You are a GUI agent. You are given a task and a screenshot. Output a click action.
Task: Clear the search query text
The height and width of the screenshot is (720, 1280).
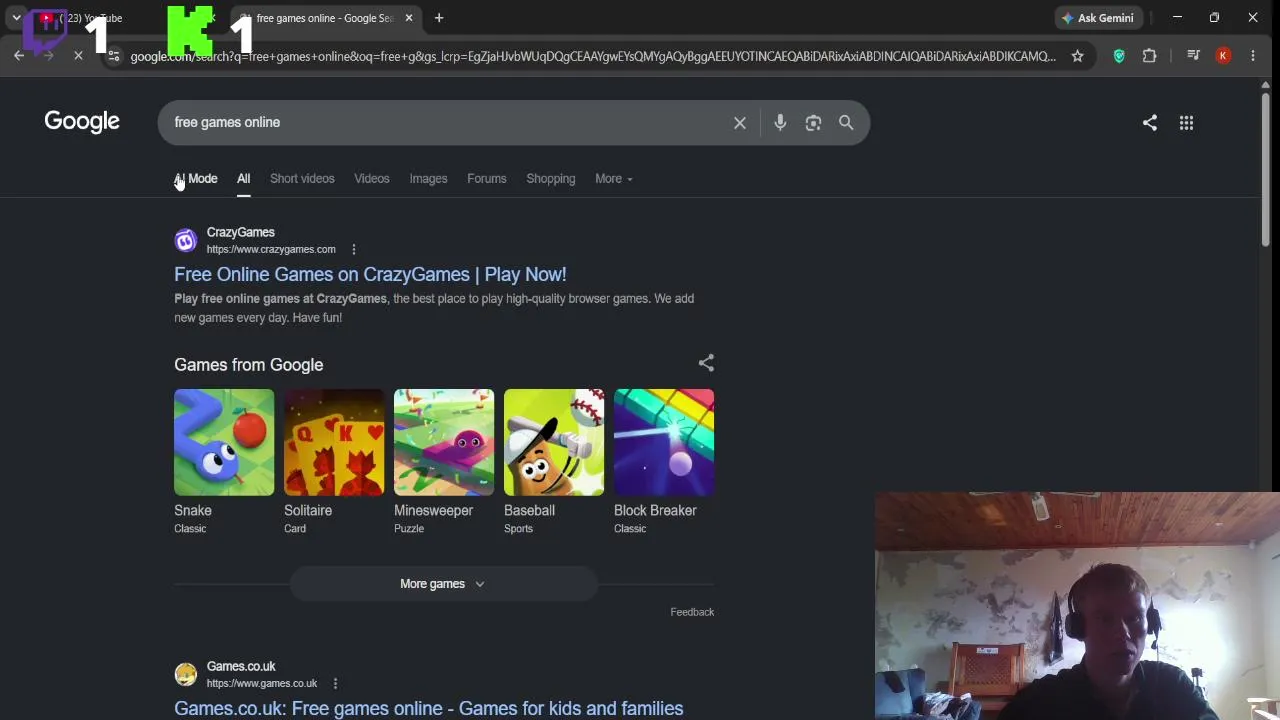[740, 122]
